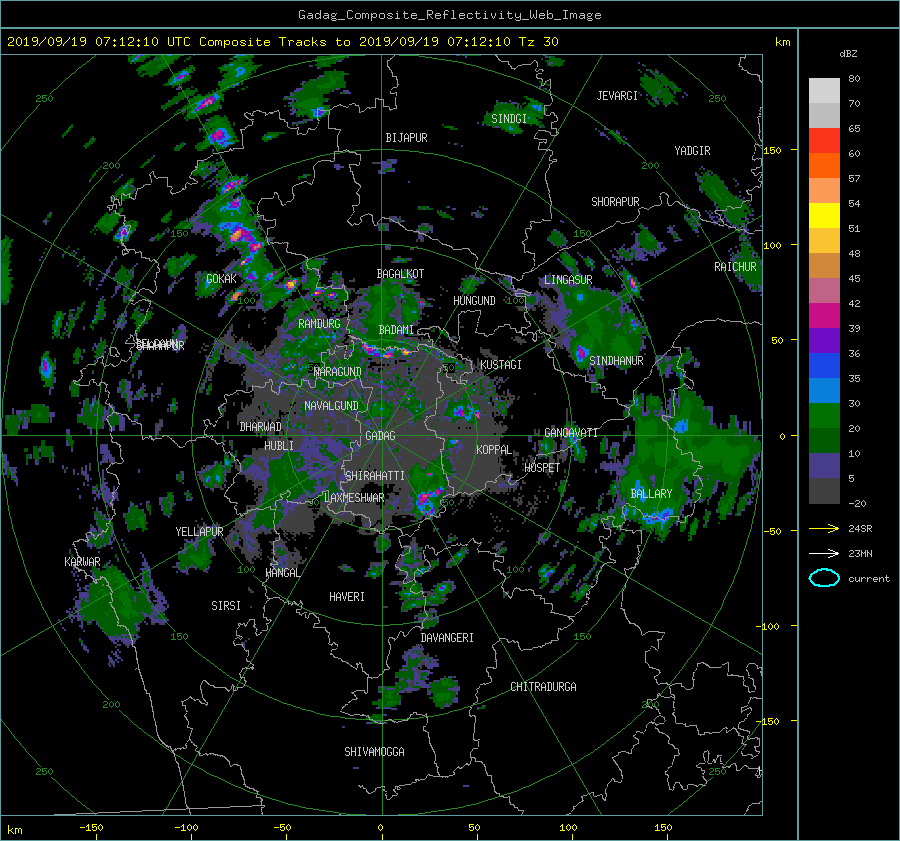
Task: Click the cyan 'current' ellipse legend icon
Action: click(x=824, y=578)
